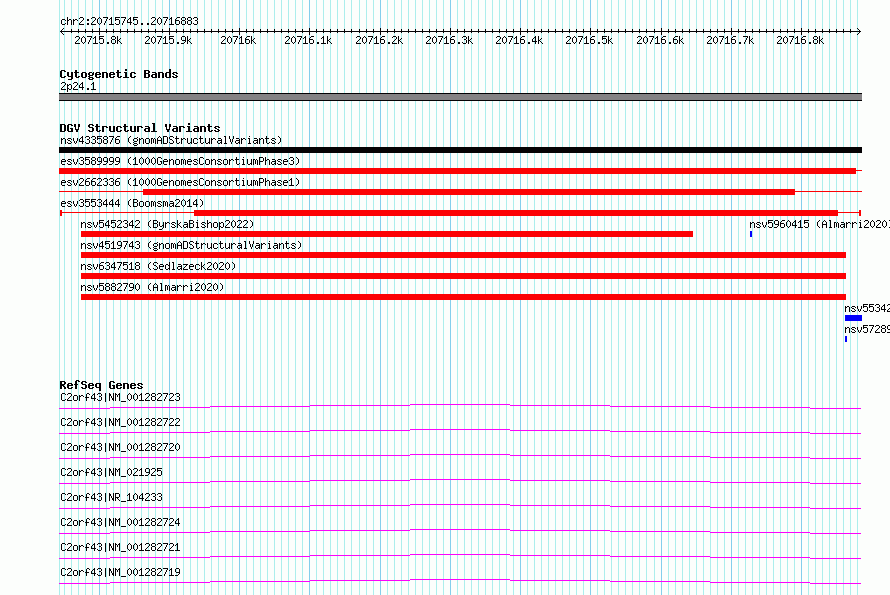Open C2orf43|NR_104233 transcript label
This screenshot has width=890, height=595.
coord(111,497)
